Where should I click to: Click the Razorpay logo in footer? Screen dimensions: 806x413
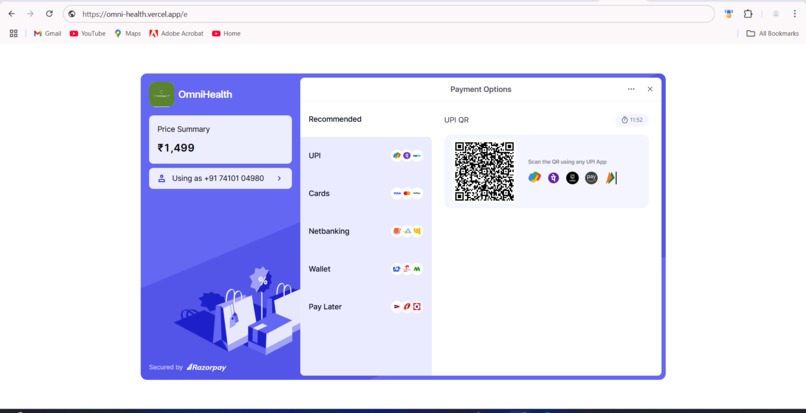(206, 367)
